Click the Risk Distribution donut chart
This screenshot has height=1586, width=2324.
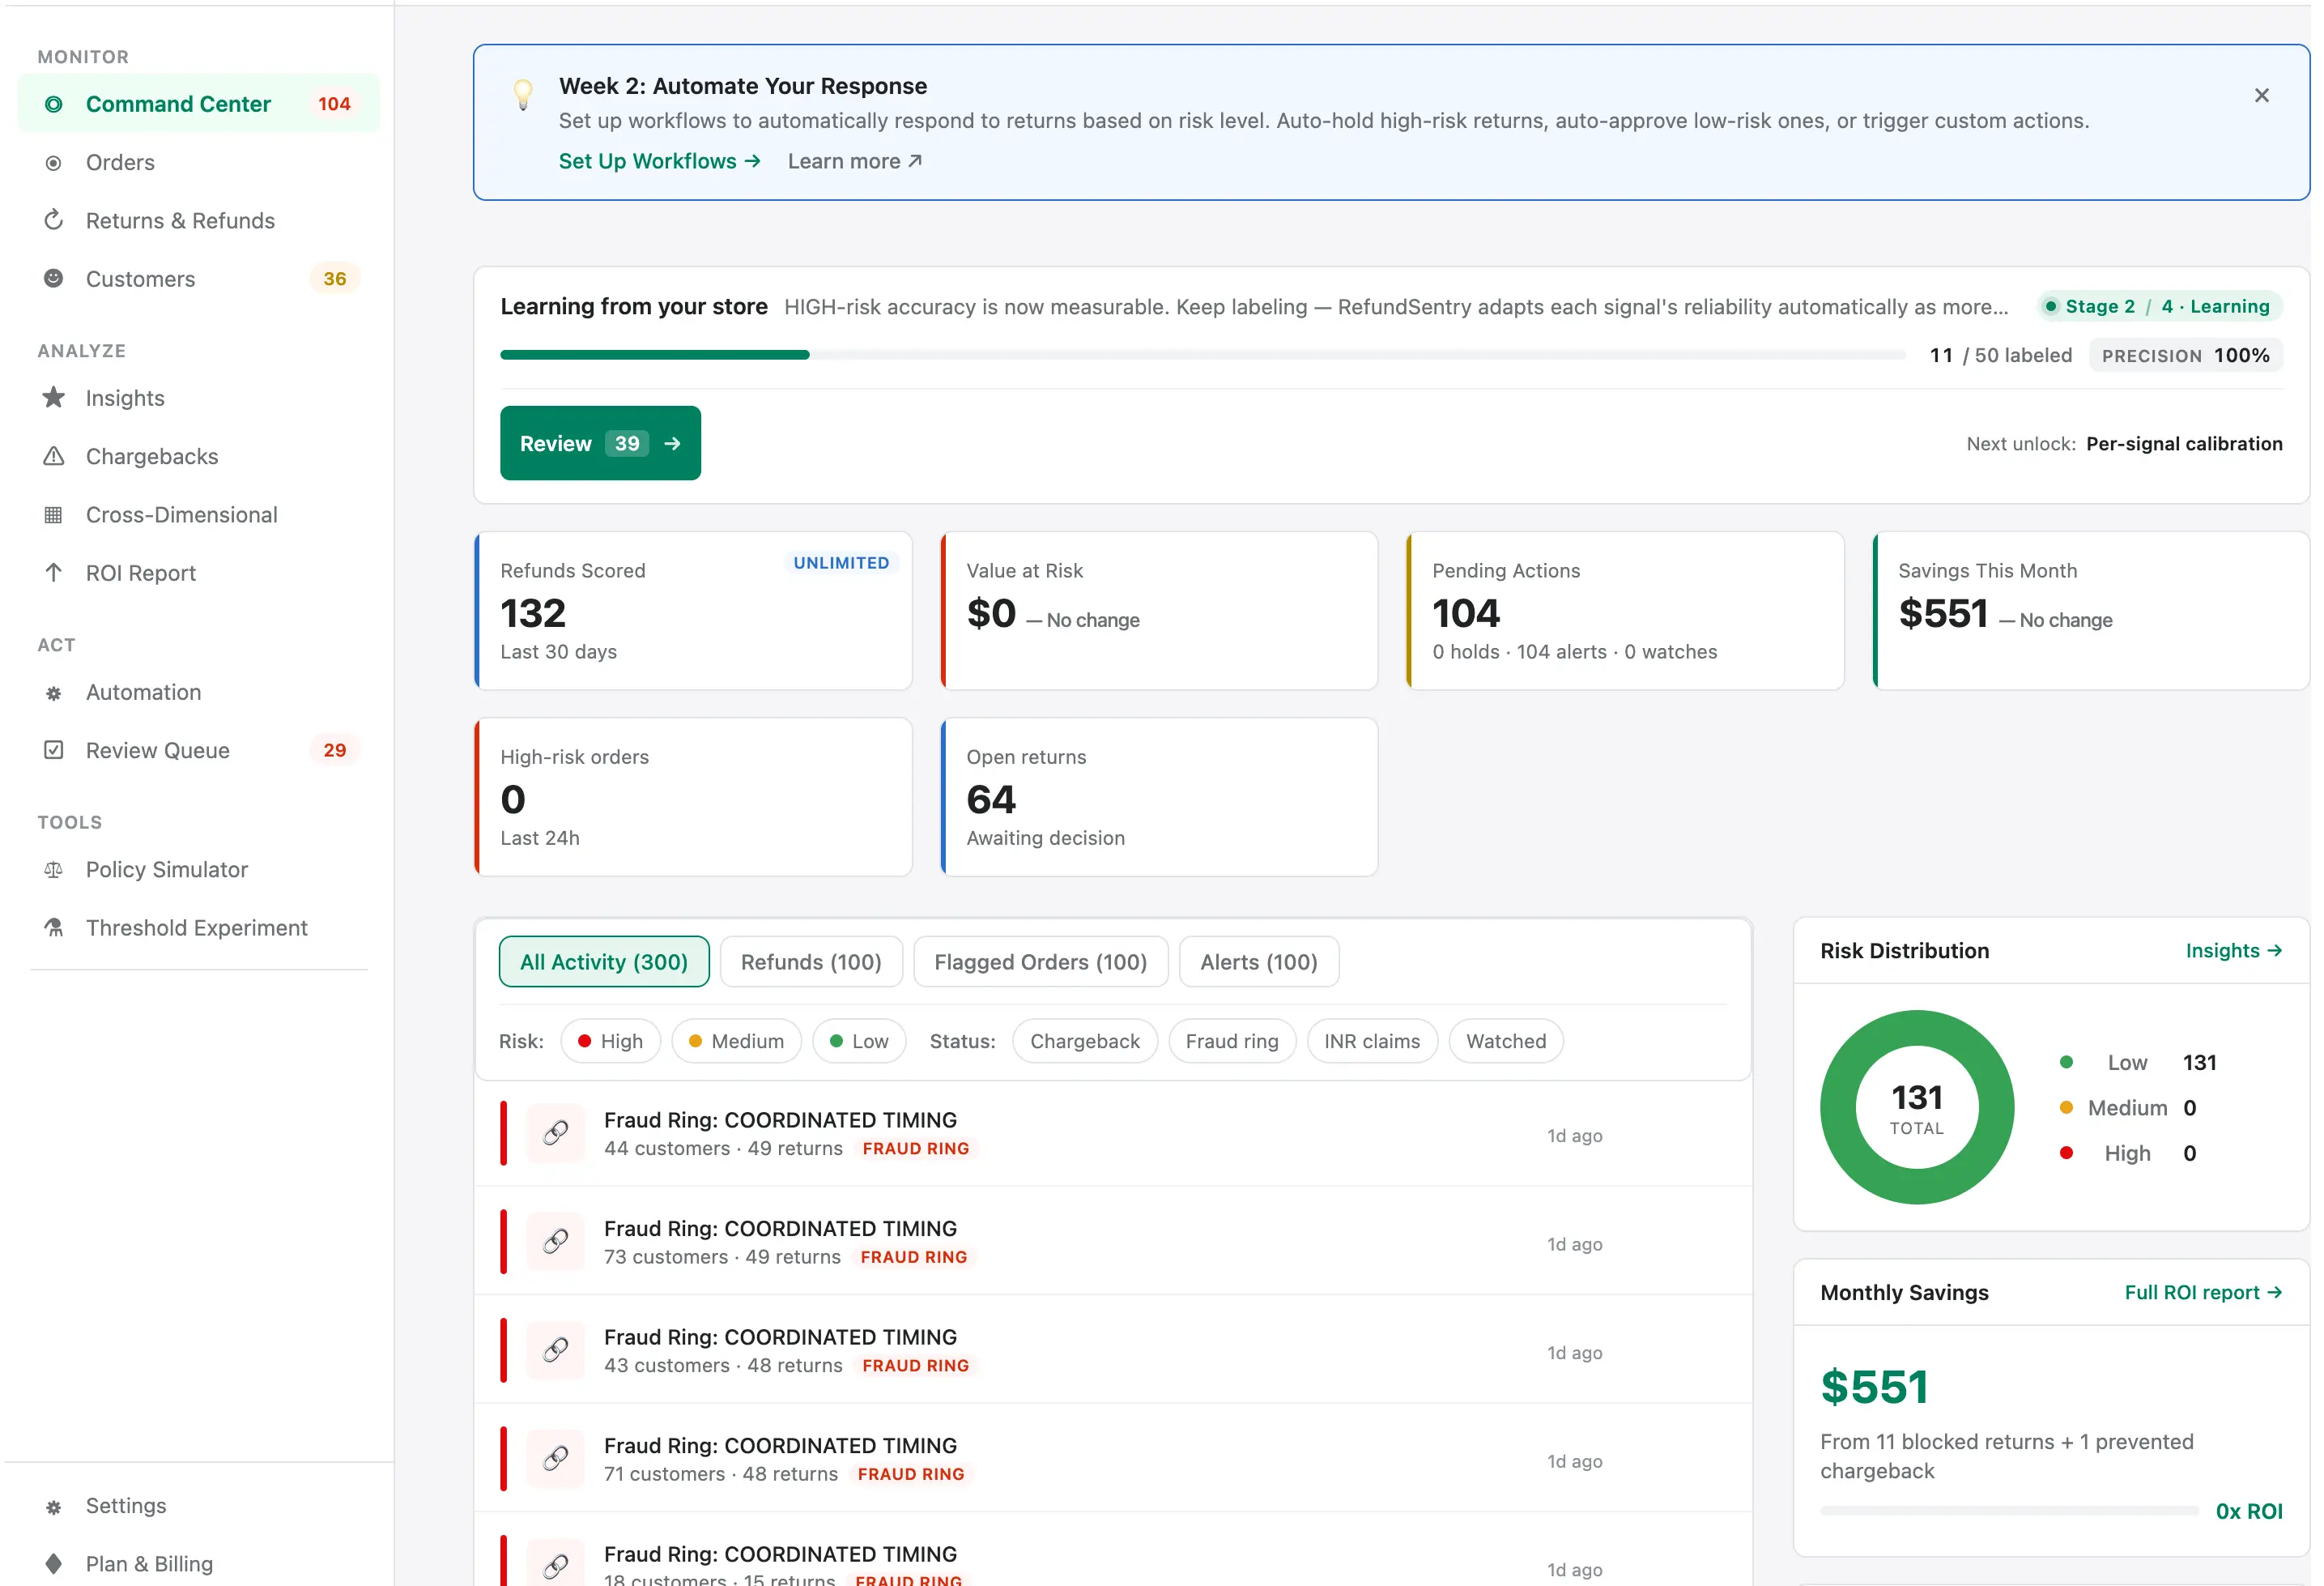tap(1916, 1107)
